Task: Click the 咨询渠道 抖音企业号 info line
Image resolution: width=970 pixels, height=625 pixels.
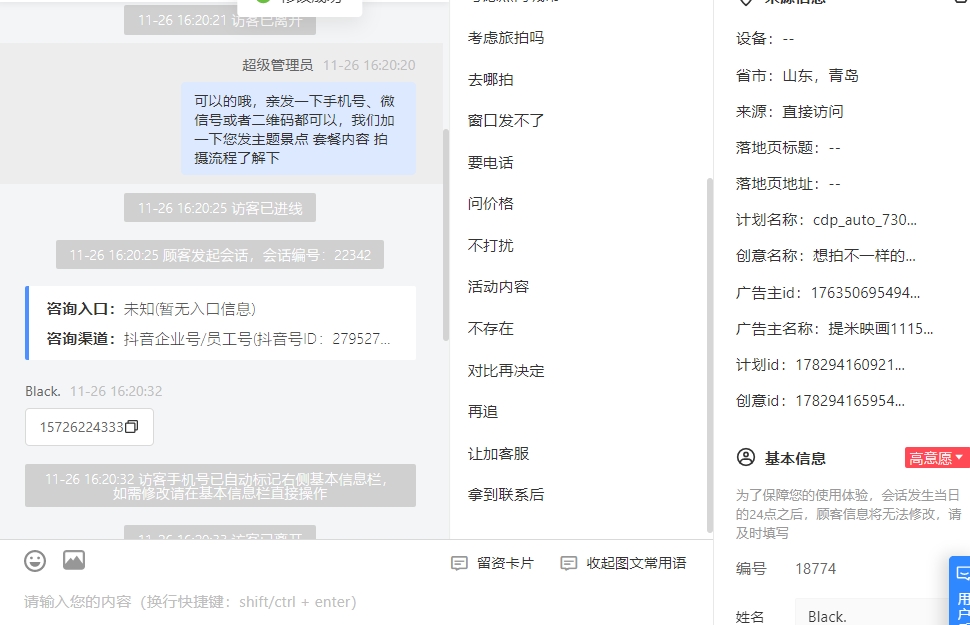Action: [218, 339]
